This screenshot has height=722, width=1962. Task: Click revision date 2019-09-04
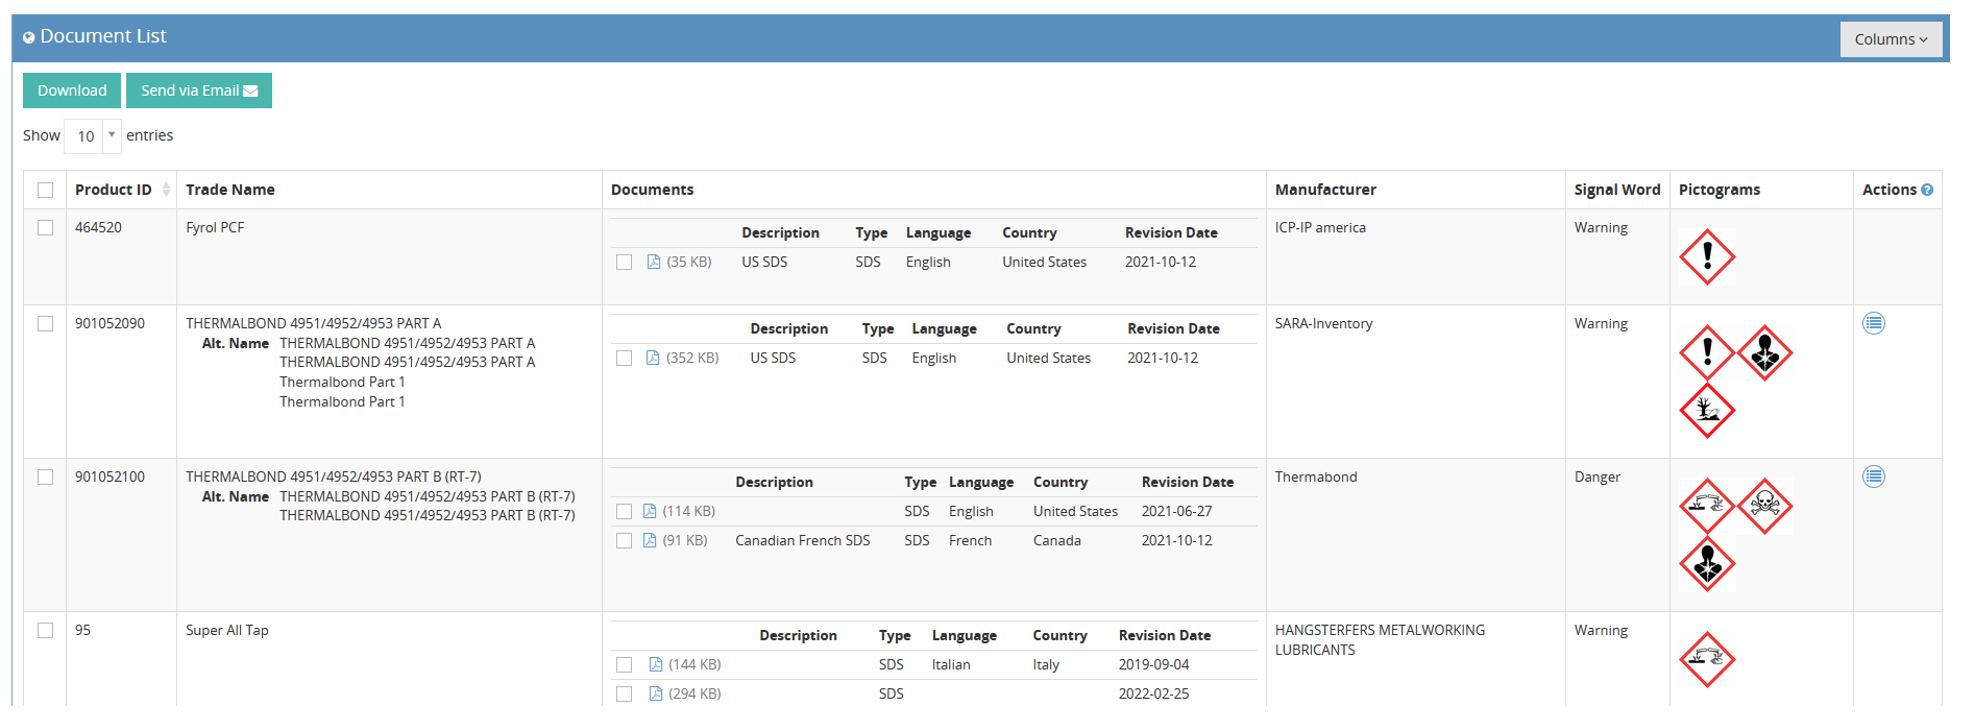click(1154, 664)
